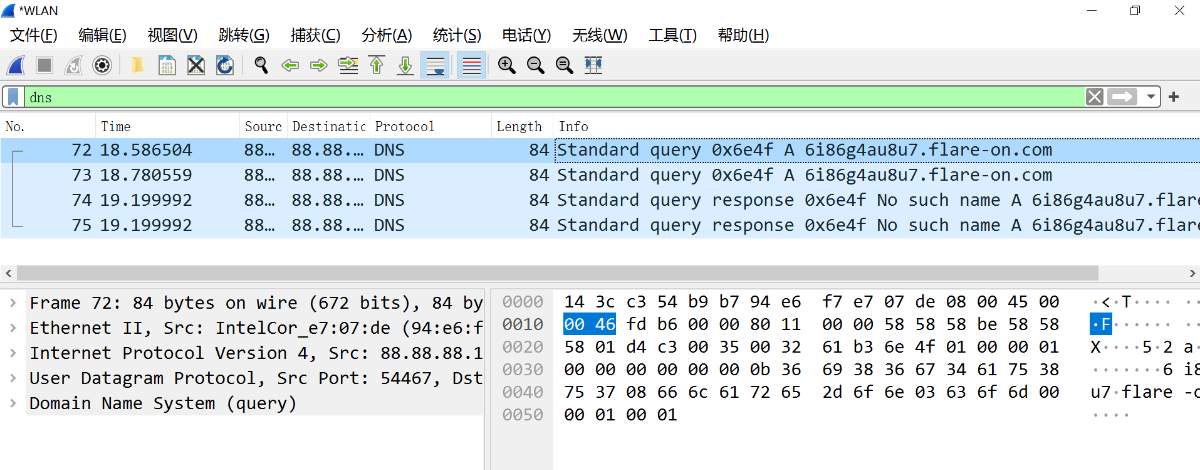This screenshot has height=470, width=1200.
Task: Zoom in main window text
Action: click(507, 66)
